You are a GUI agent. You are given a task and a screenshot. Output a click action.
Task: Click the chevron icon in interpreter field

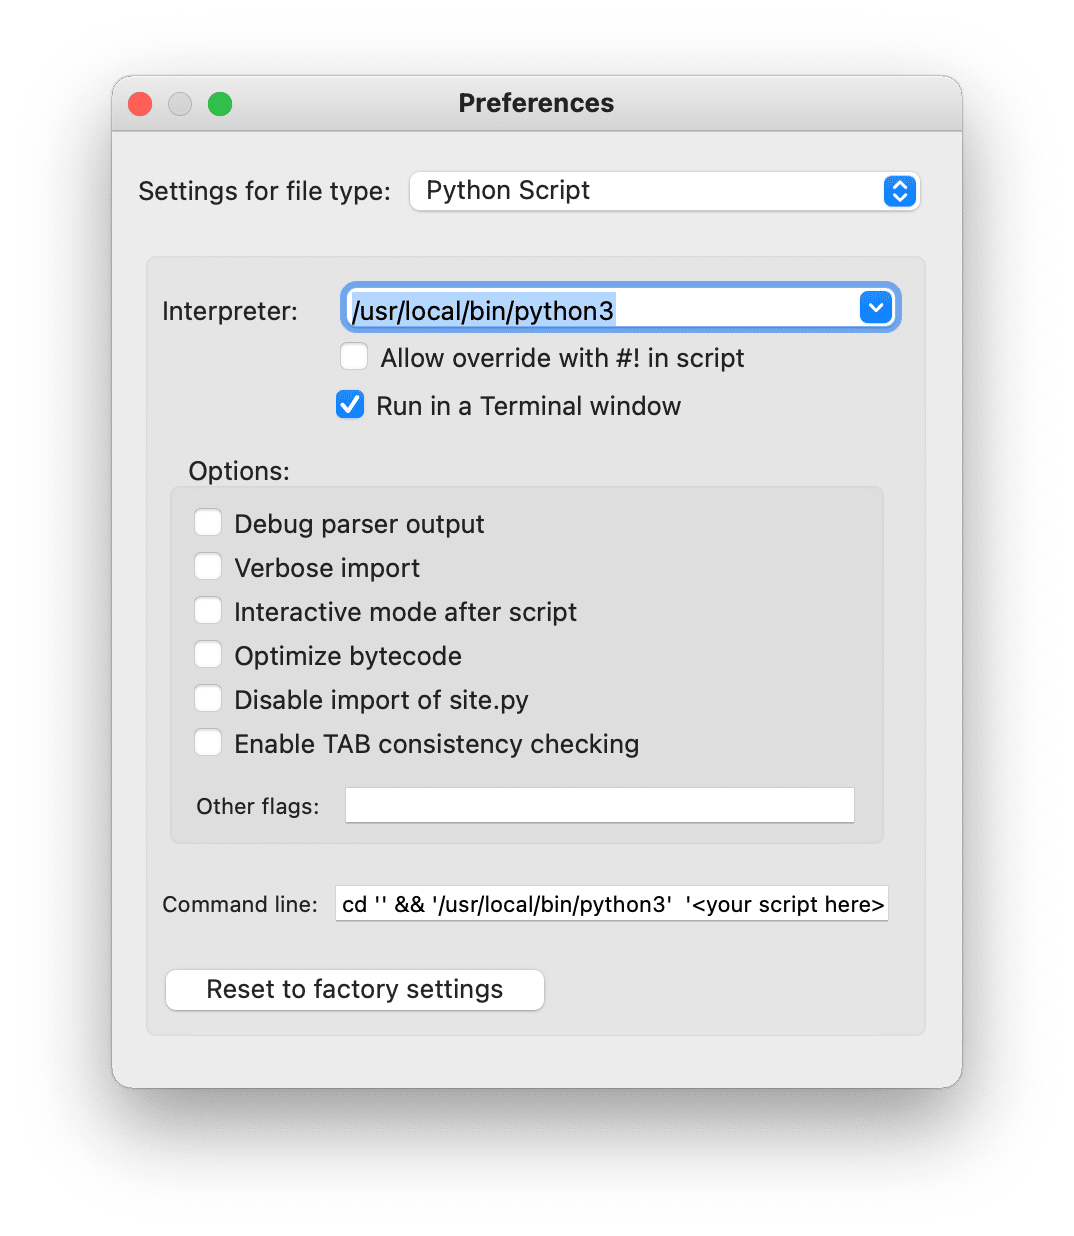875,307
